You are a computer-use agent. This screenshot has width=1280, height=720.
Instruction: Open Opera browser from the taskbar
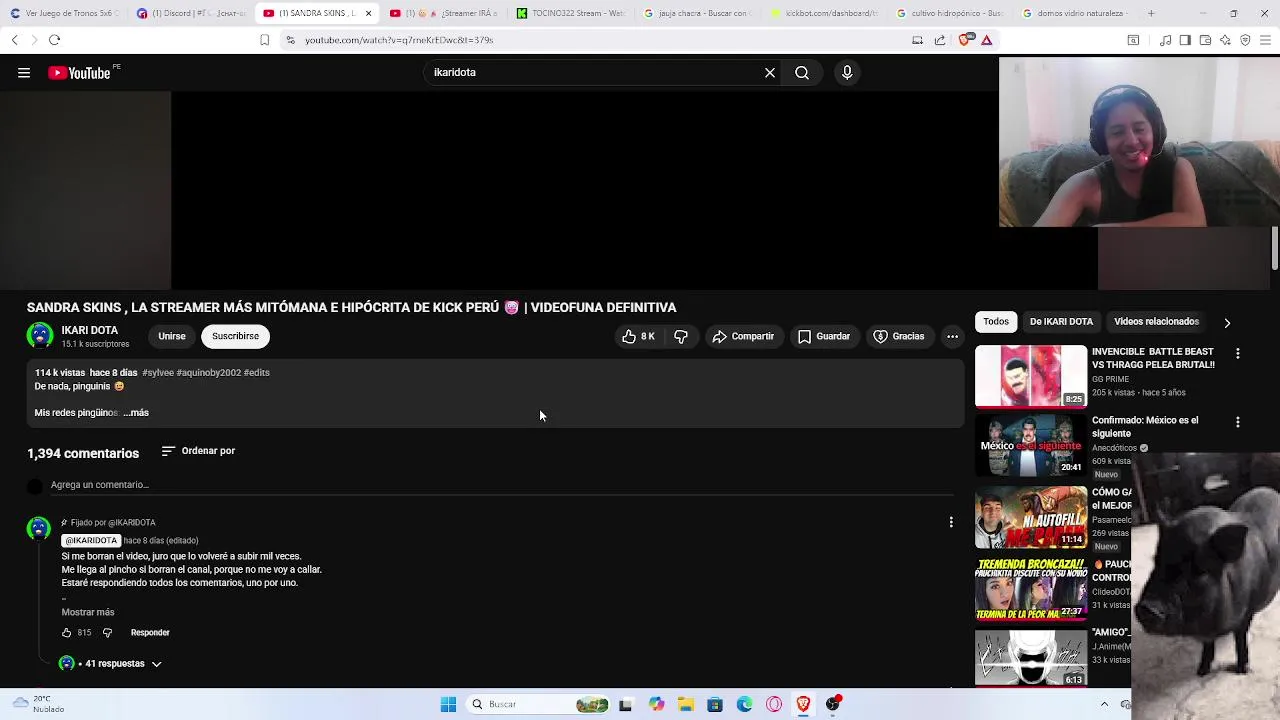click(773, 704)
